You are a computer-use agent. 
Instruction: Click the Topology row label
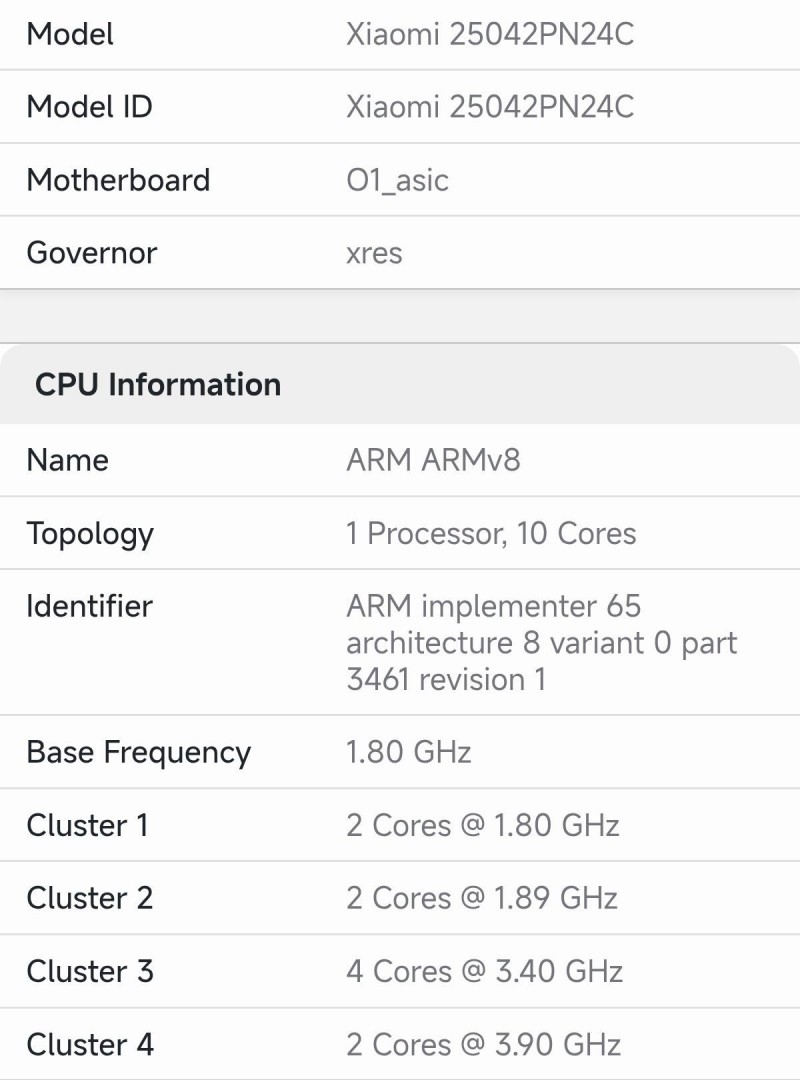90,534
